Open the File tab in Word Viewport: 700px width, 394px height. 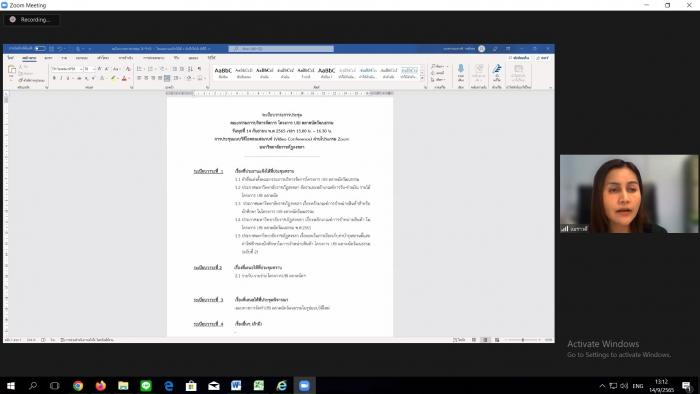pos(10,58)
